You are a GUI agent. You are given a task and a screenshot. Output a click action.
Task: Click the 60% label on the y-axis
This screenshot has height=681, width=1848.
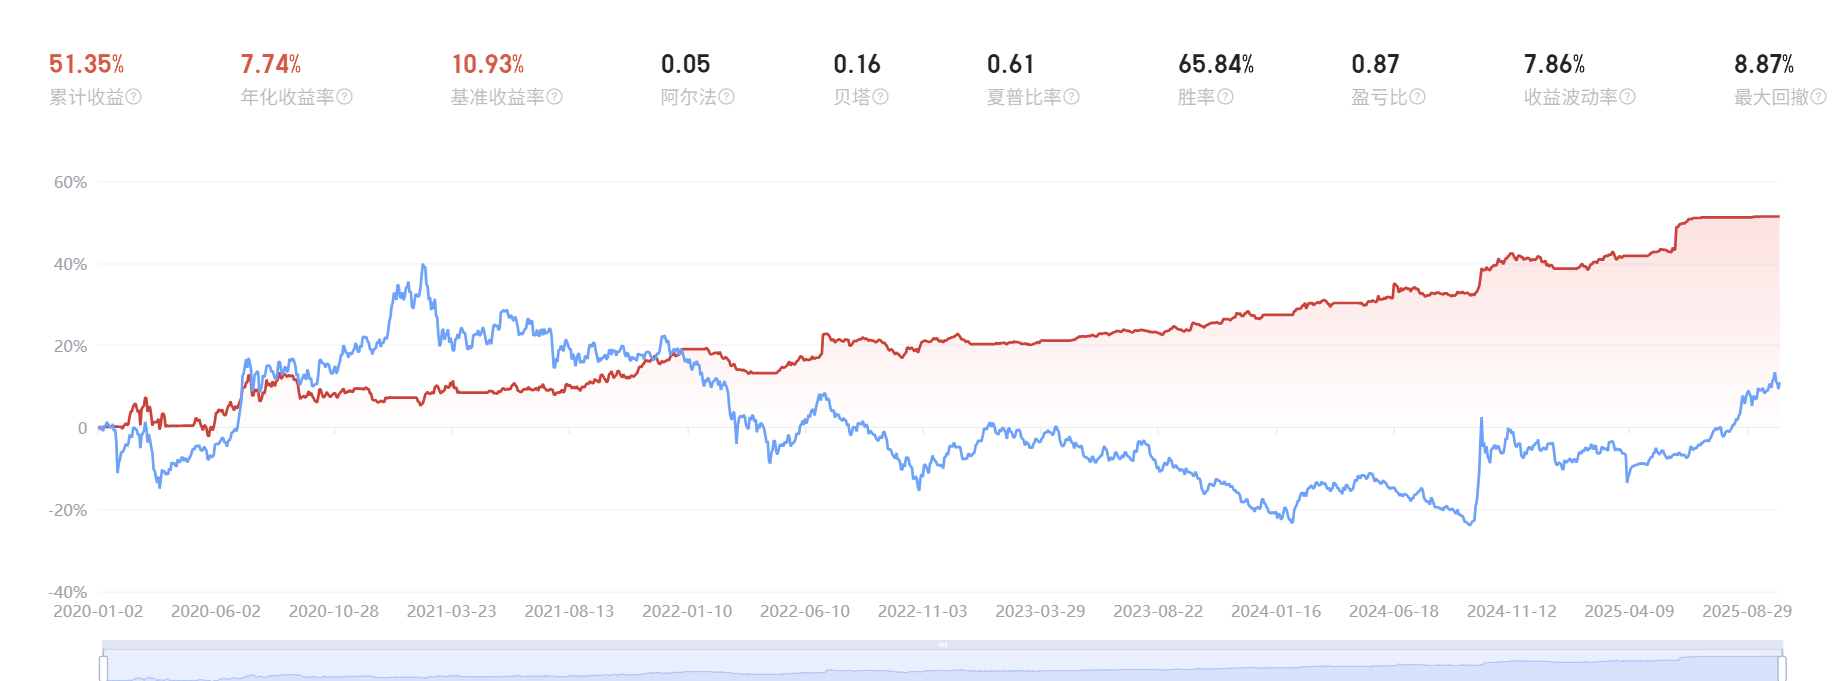tap(70, 182)
